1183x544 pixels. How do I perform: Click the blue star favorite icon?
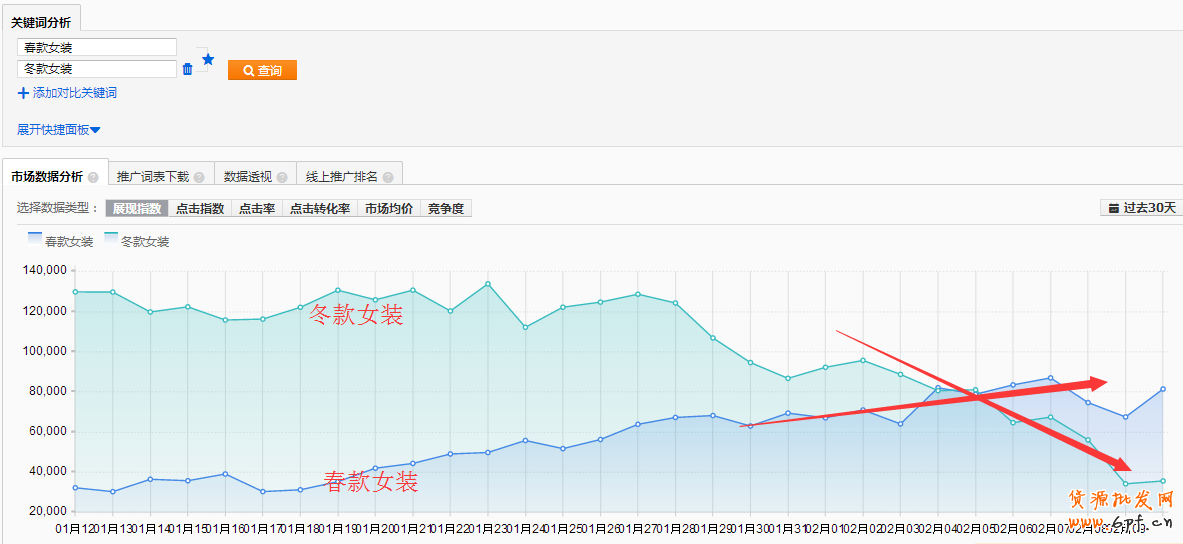[x=208, y=59]
